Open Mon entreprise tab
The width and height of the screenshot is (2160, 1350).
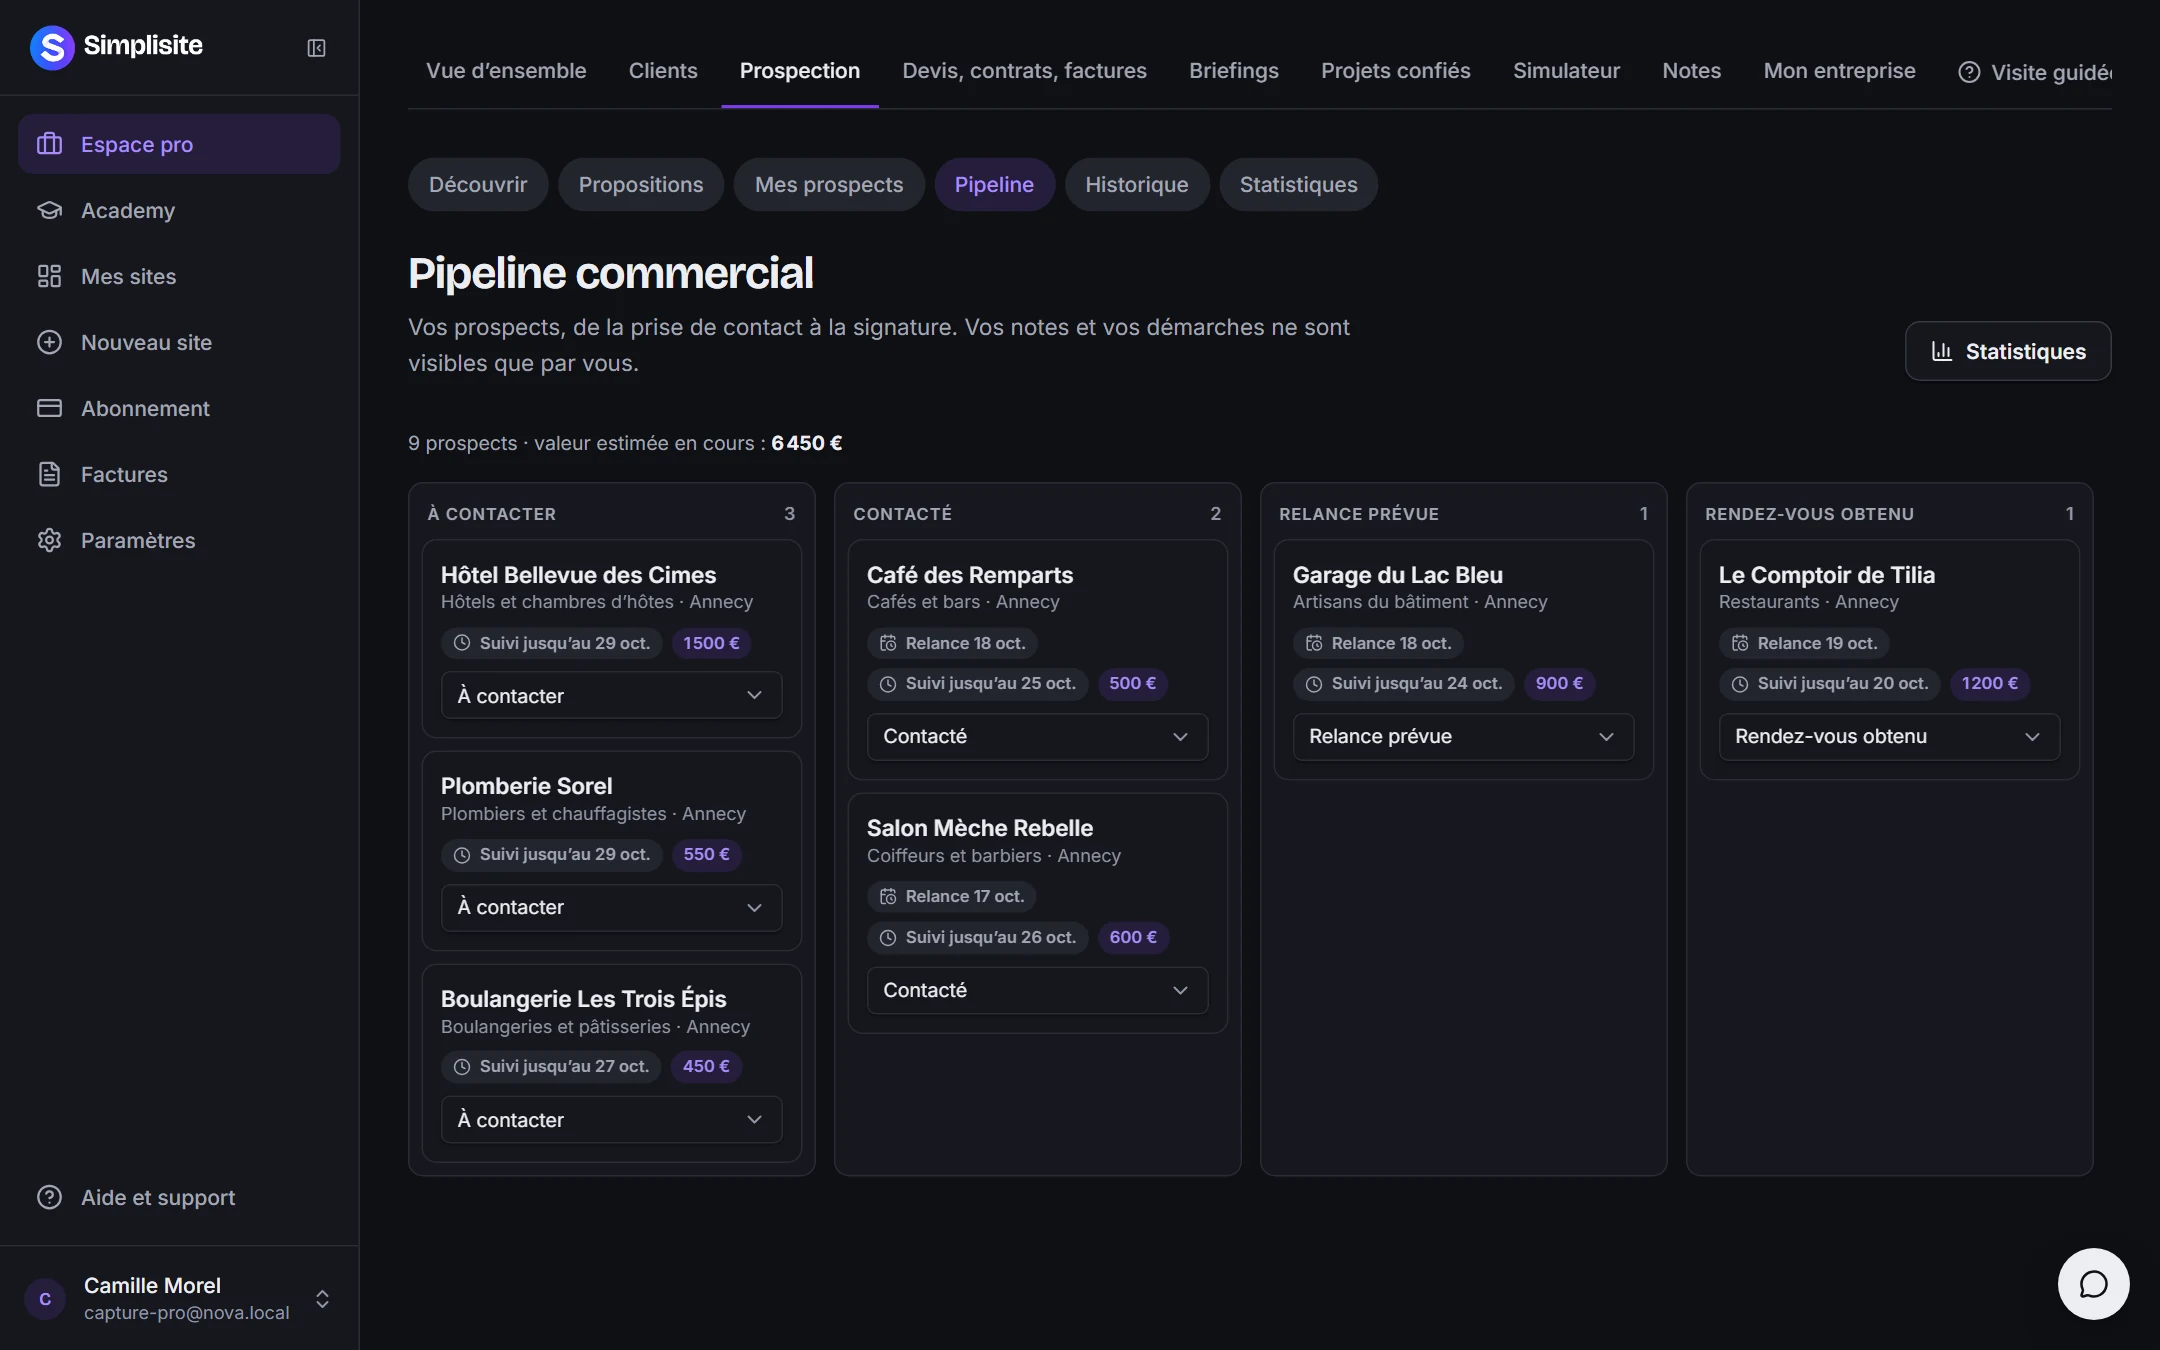coord(1839,71)
